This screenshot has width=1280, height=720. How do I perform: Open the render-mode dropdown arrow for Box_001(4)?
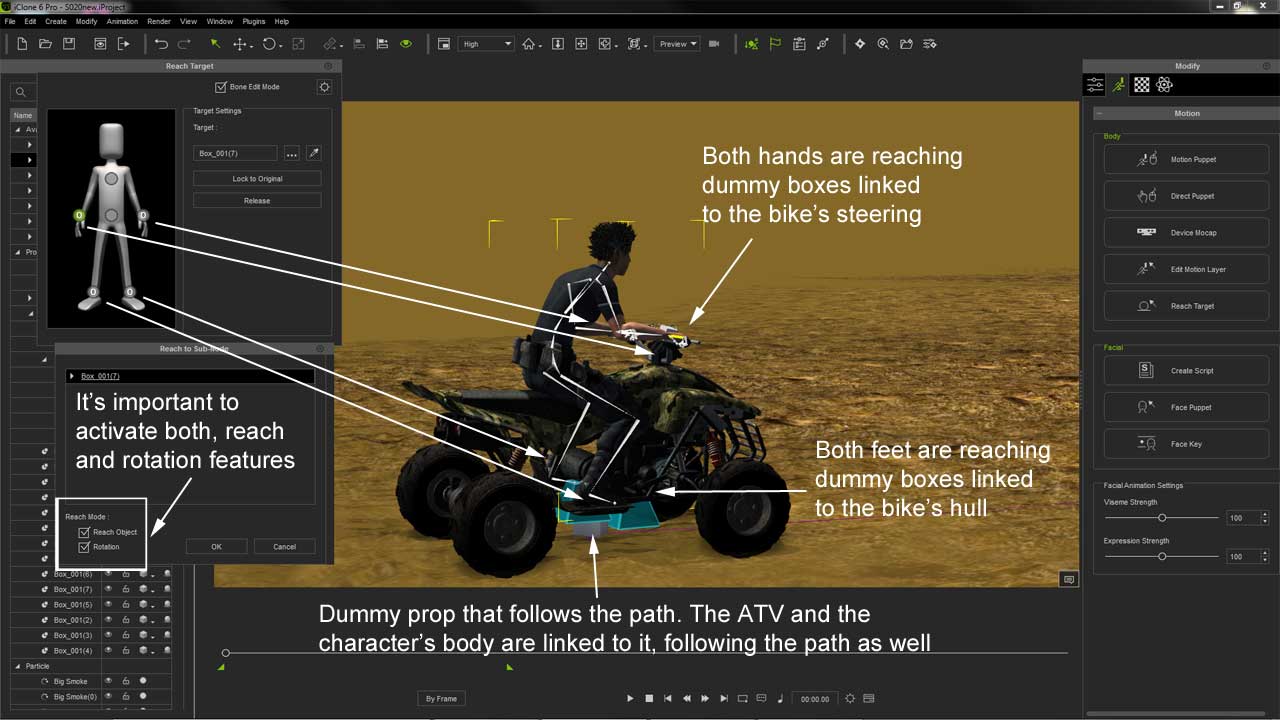[153, 652]
